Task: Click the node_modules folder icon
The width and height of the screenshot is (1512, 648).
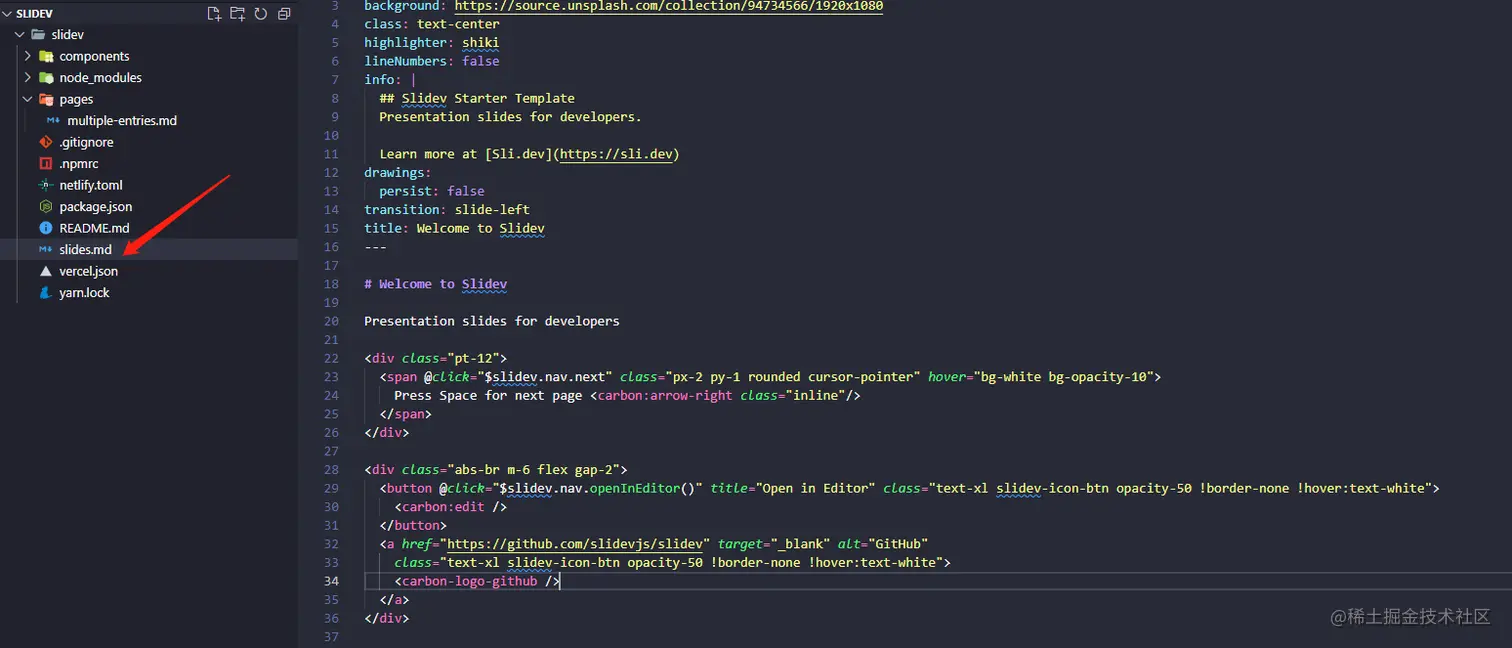Action: click(x=46, y=78)
